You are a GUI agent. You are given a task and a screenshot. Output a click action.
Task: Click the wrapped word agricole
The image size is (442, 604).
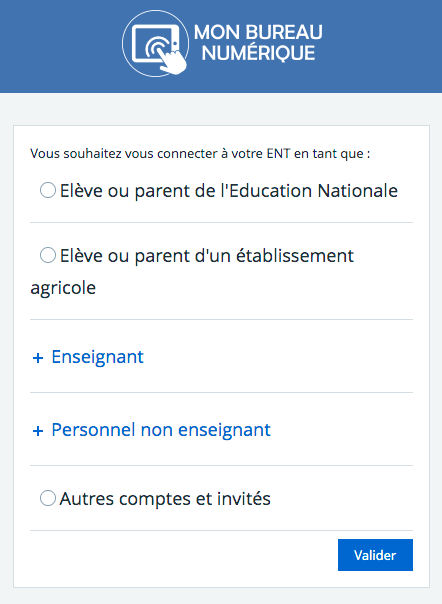click(x=63, y=288)
